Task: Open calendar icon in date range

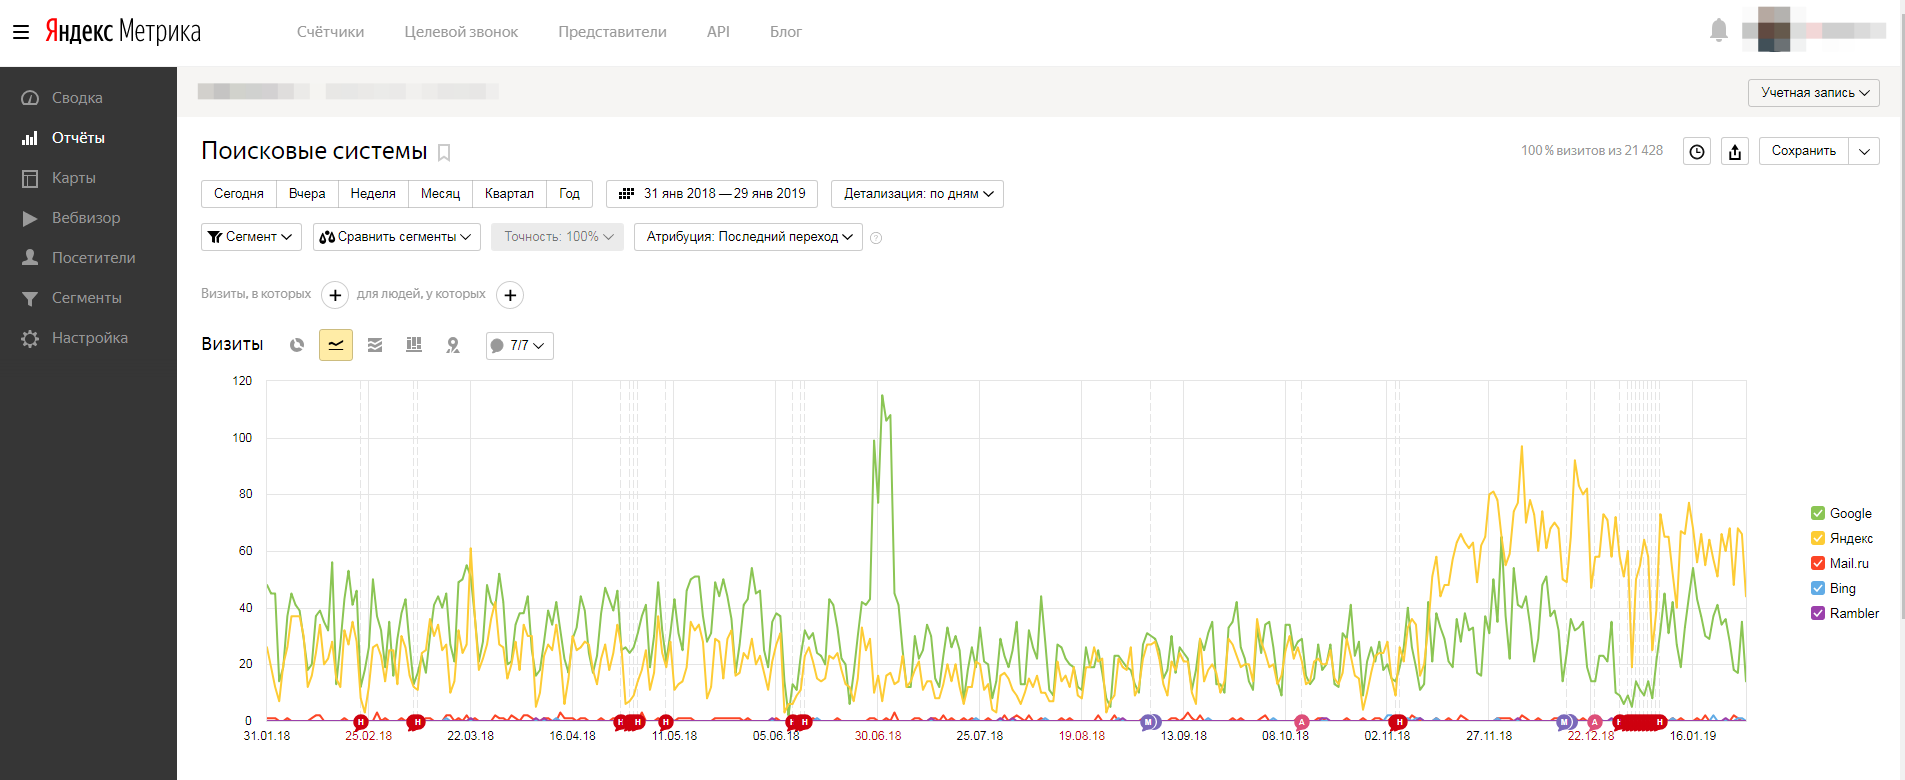Action: (627, 194)
